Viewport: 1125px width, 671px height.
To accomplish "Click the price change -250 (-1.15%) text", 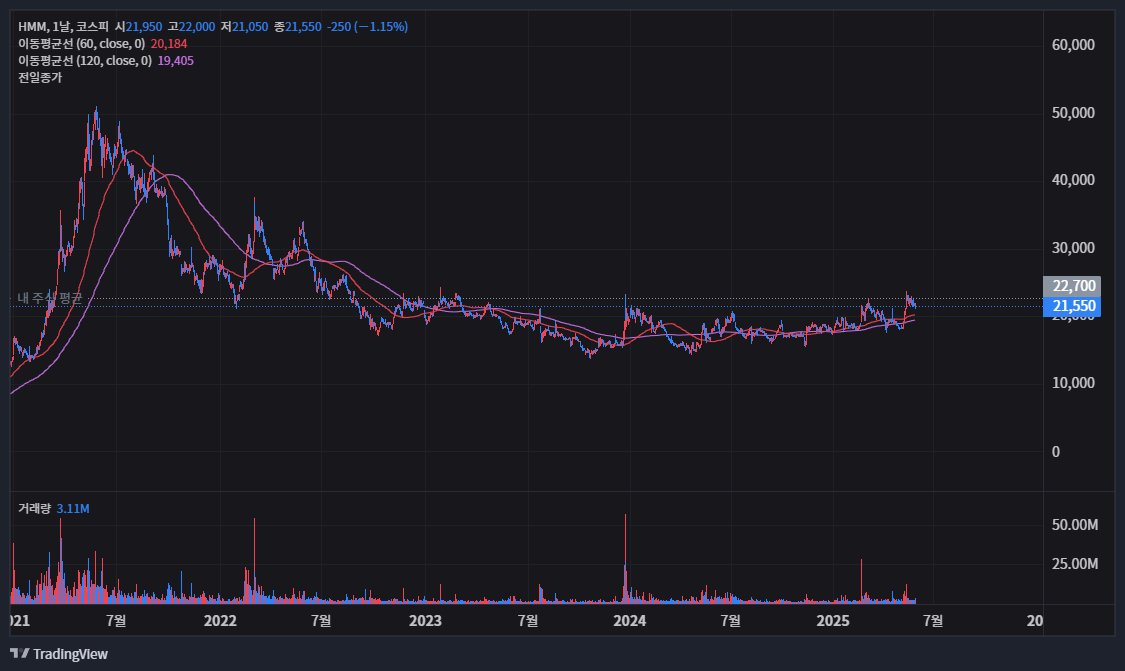I will tap(367, 27).
